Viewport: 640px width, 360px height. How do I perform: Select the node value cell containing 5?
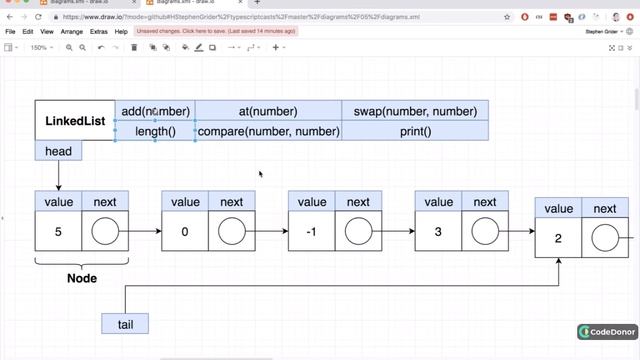point(58,231)
